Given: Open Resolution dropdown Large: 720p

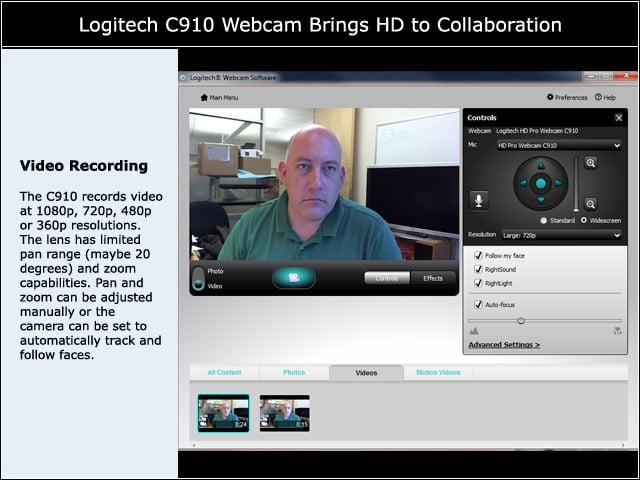Looking at the screenshot, I should [562, 235].
